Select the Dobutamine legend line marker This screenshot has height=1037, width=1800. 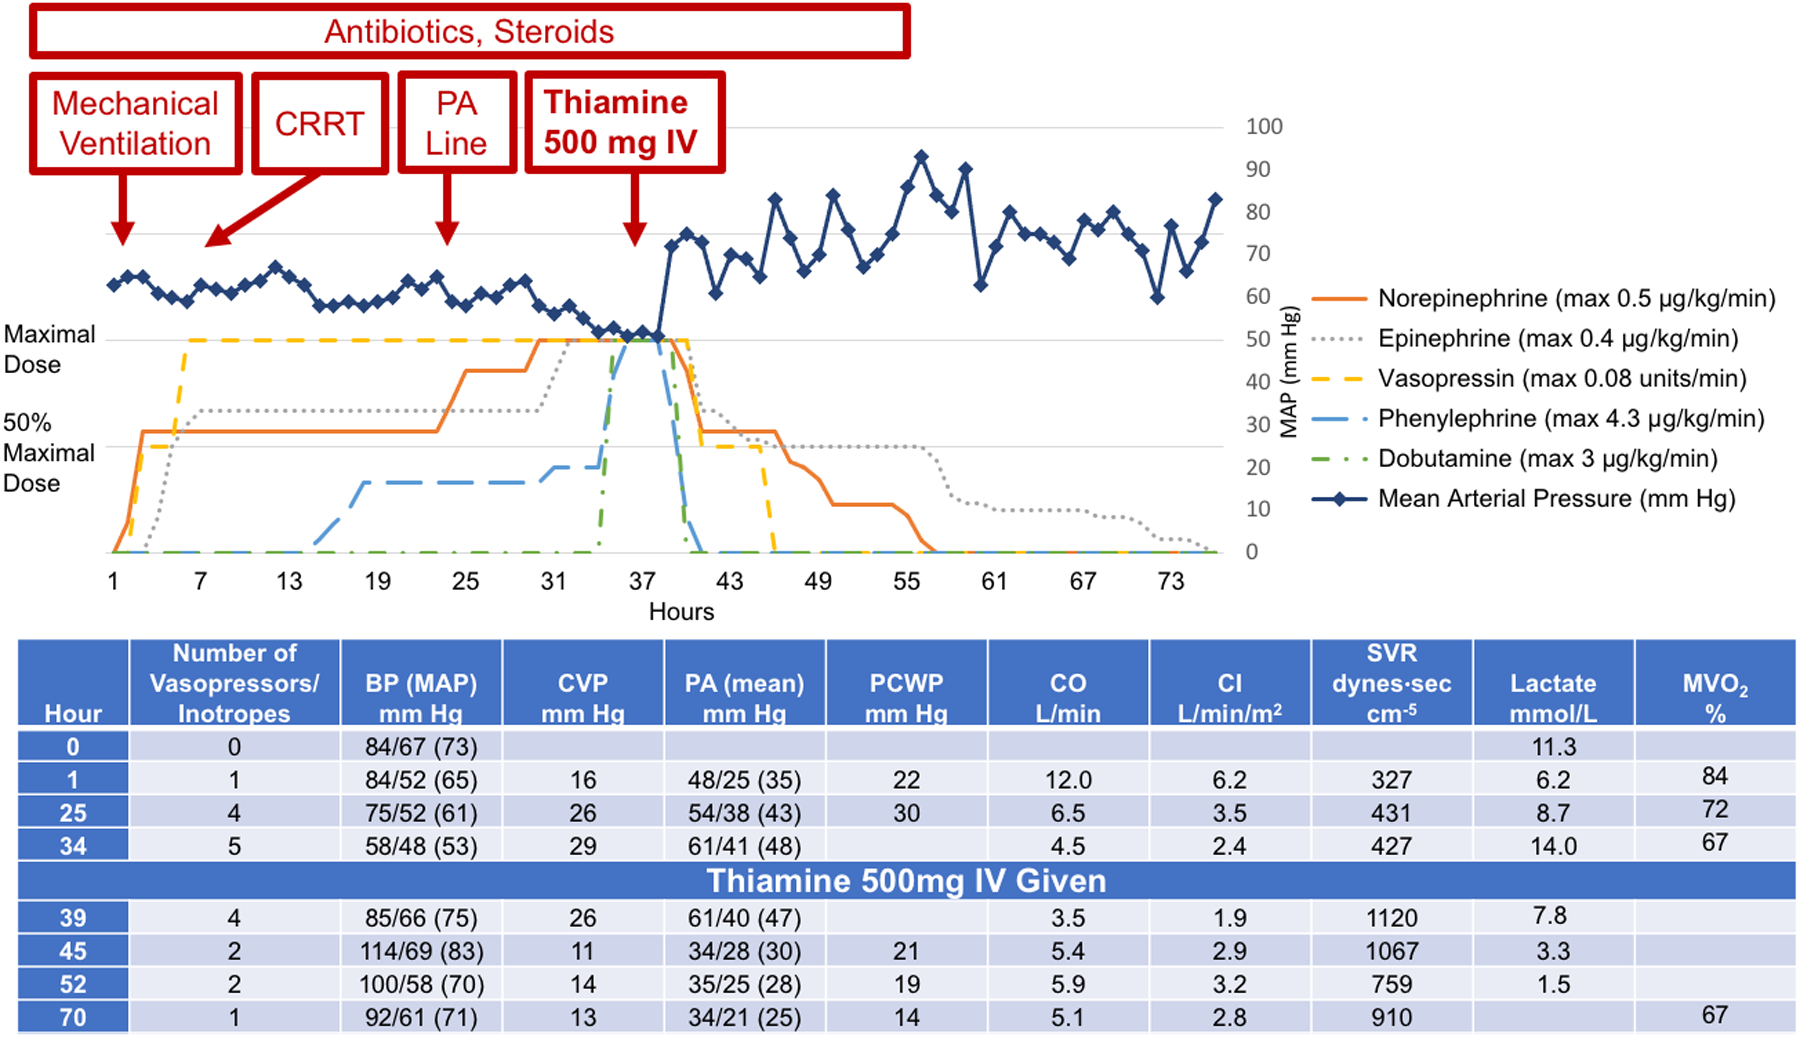(1338, 459)
